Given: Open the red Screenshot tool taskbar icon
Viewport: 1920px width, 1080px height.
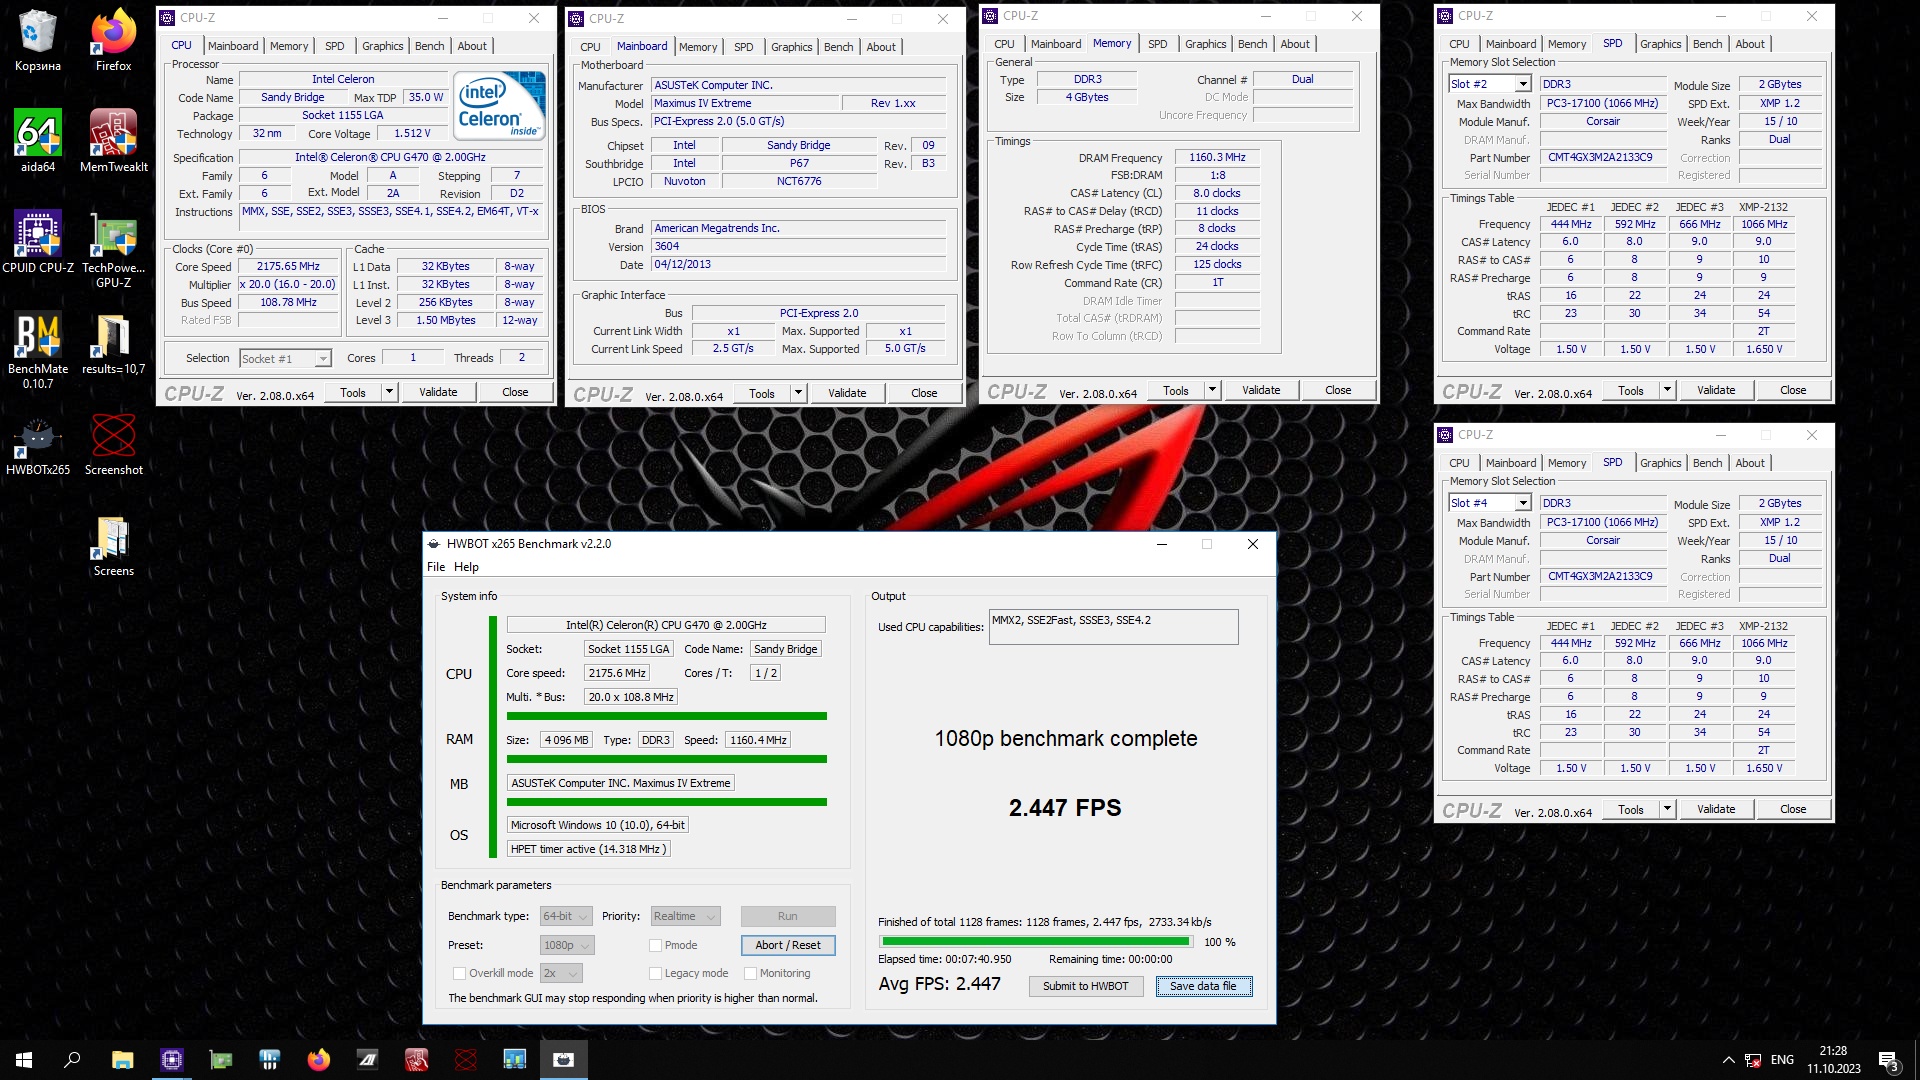Looking at the screenshot, I should tap(465, 1060).
